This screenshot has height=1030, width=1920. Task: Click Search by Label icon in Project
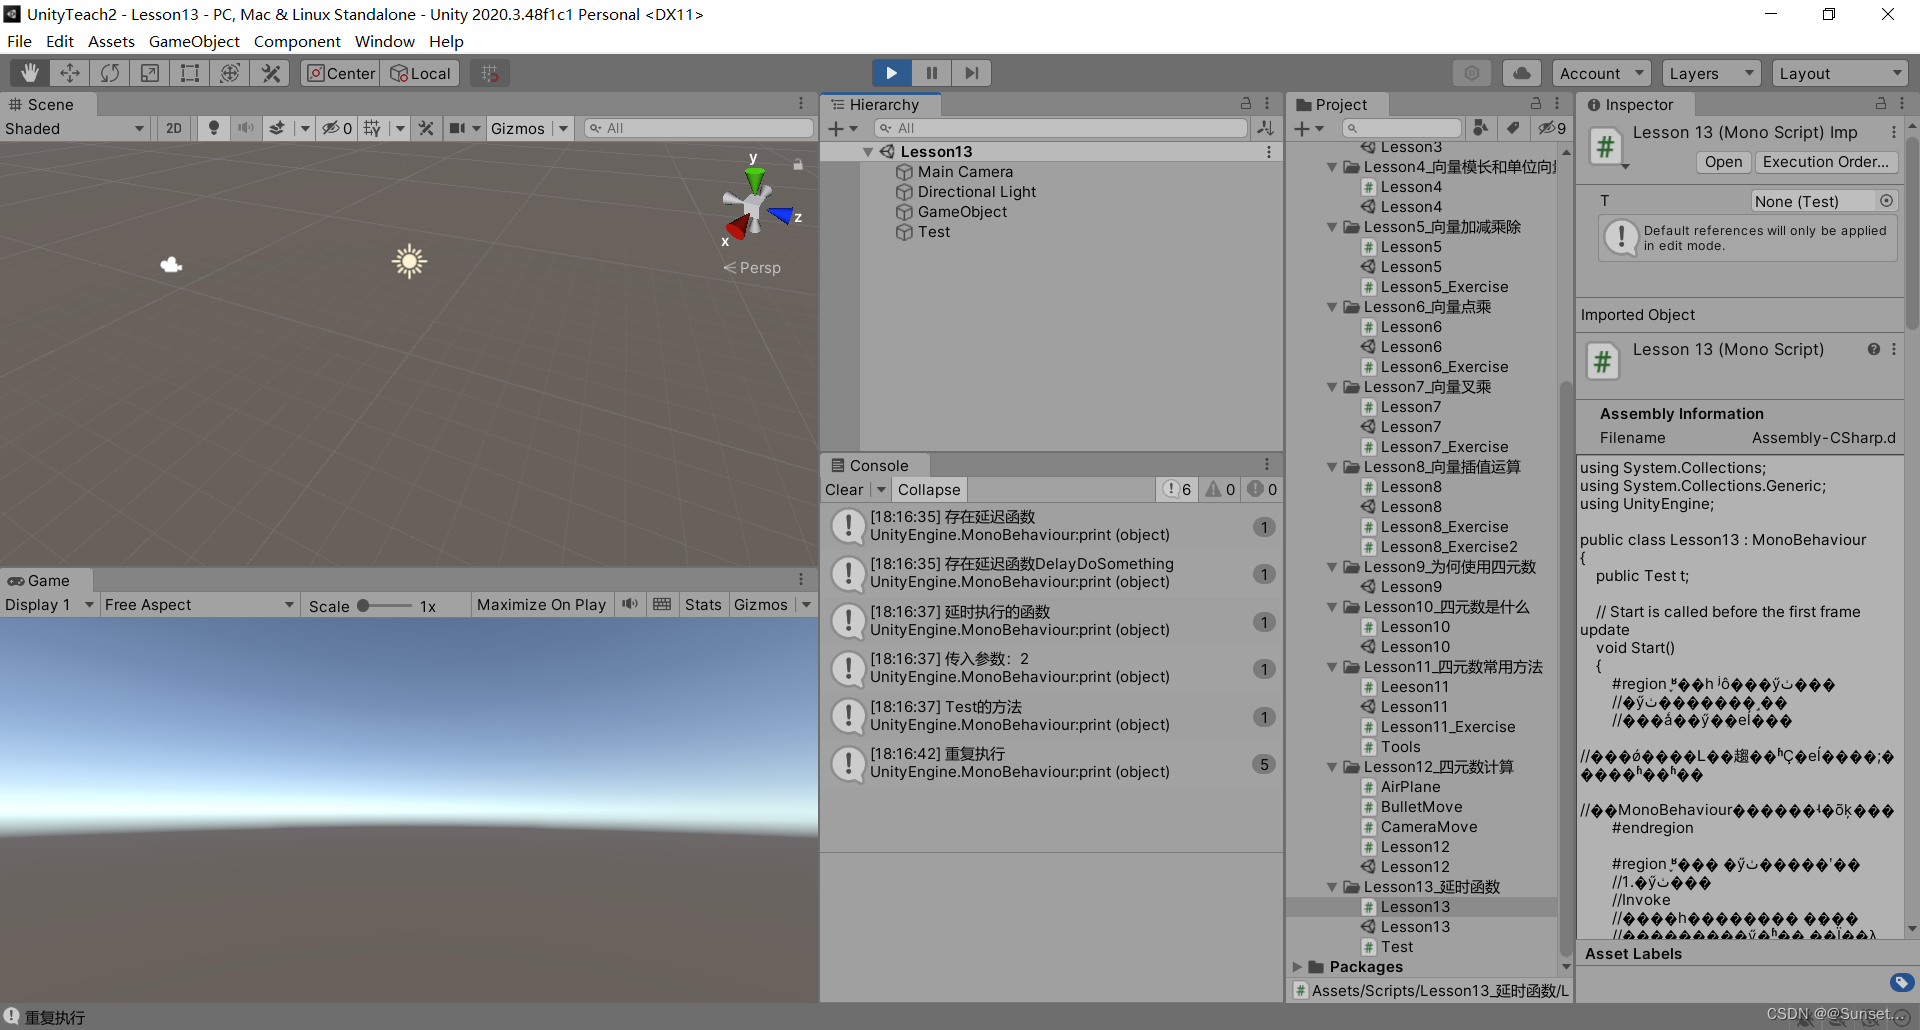[1513, 128]
